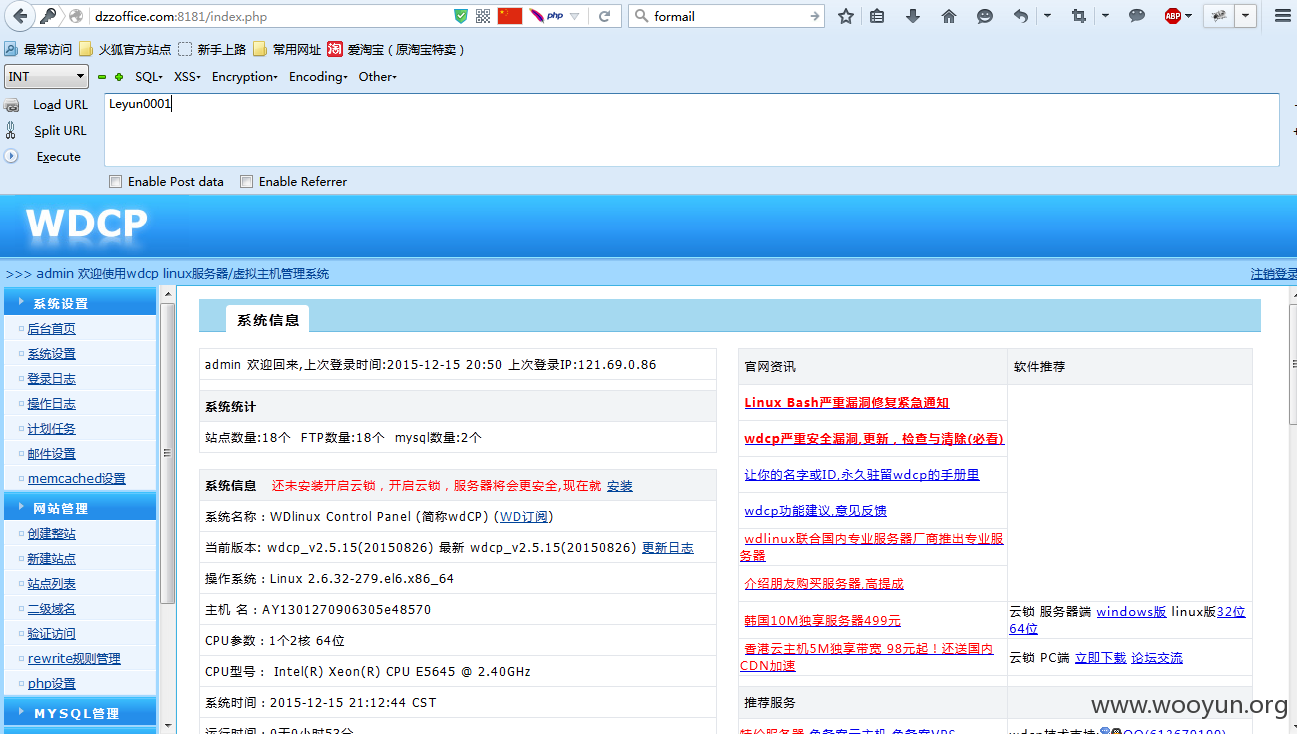Go to the browser home page icon

point(949,16)
